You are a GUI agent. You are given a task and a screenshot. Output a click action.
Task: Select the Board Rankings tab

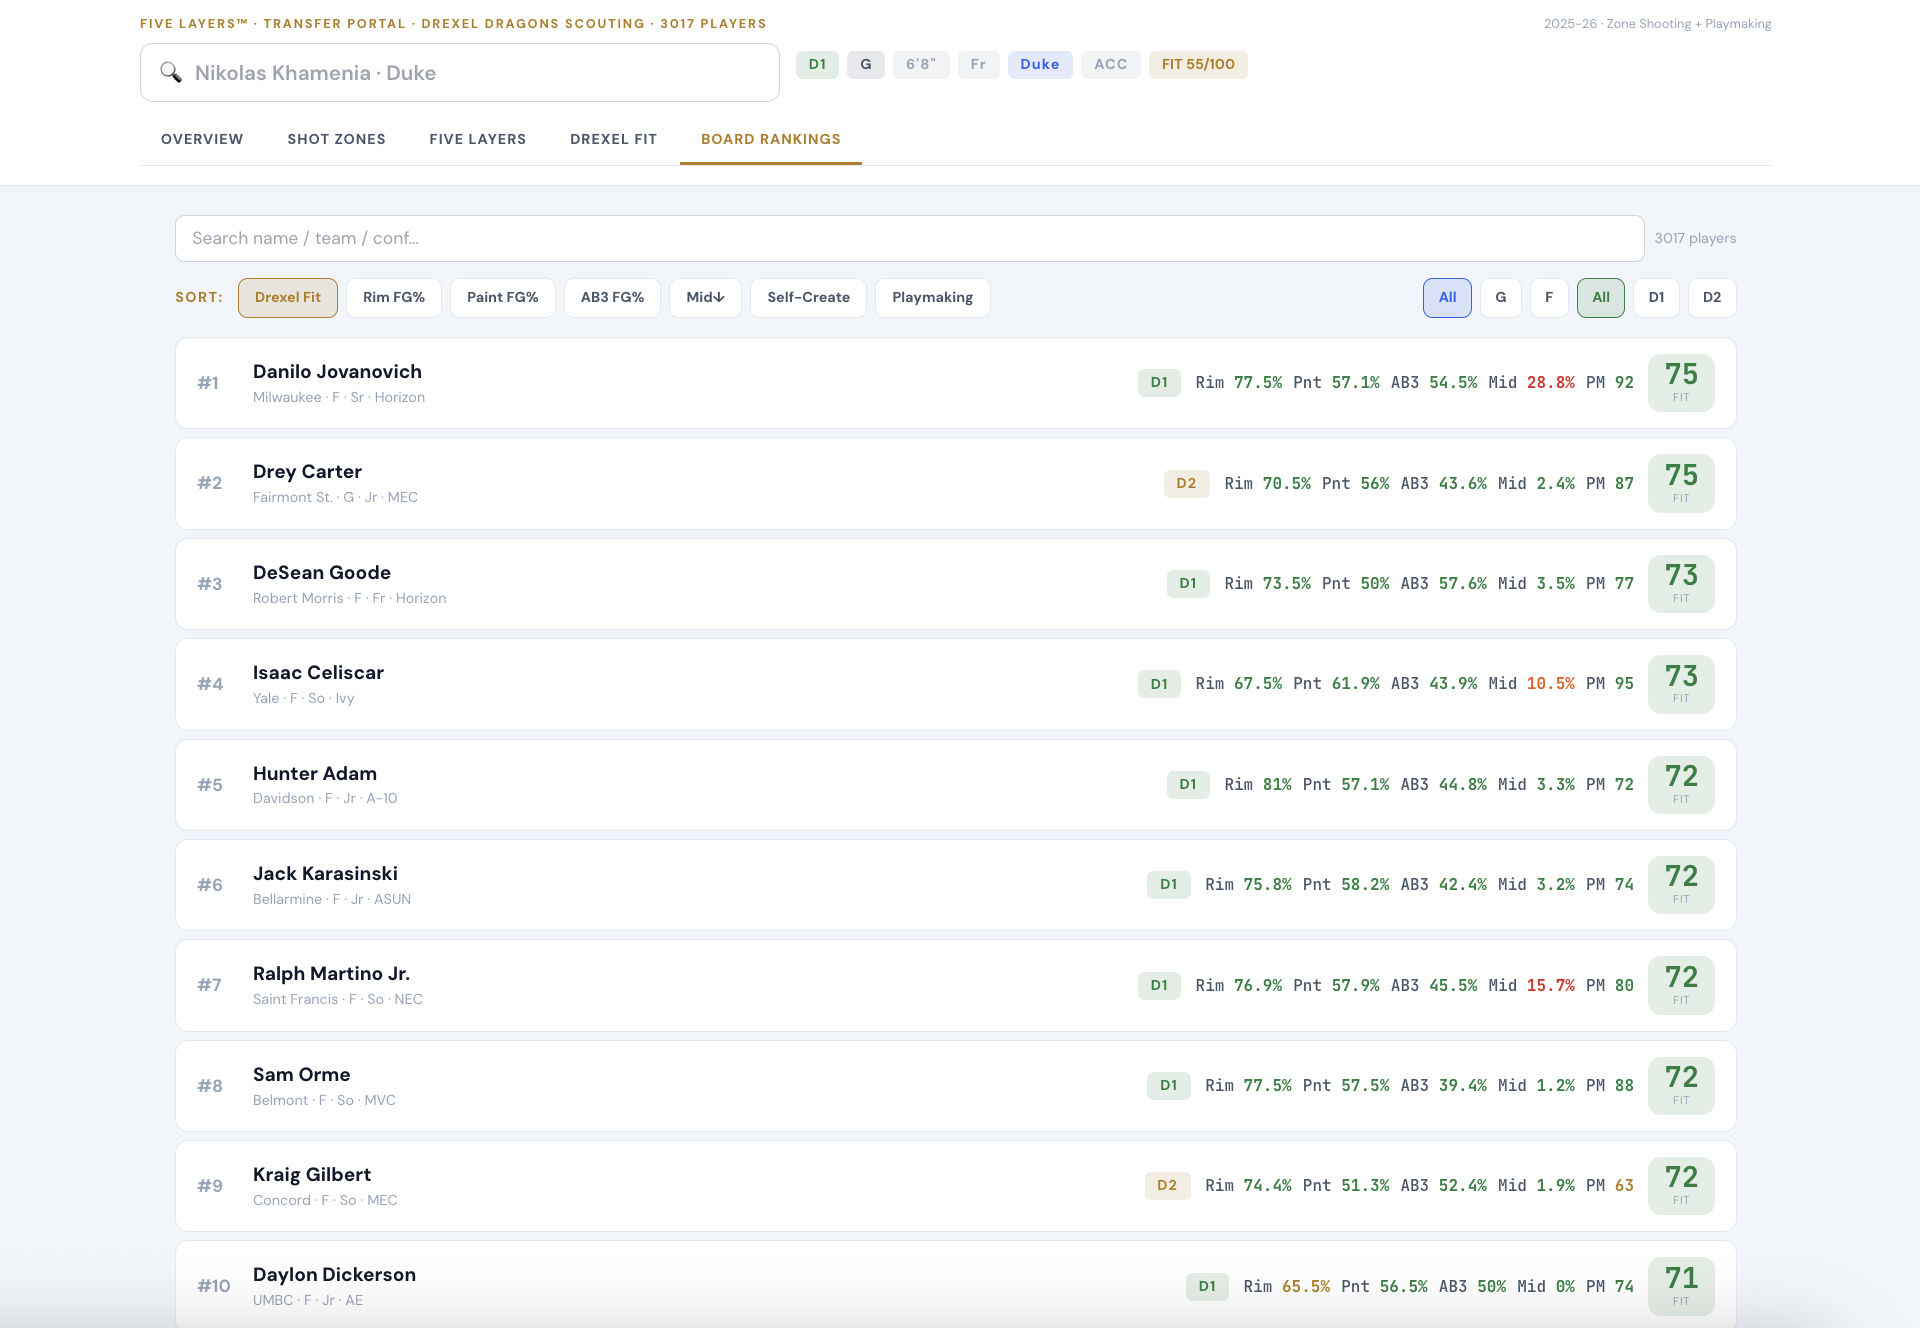[771, 139]
